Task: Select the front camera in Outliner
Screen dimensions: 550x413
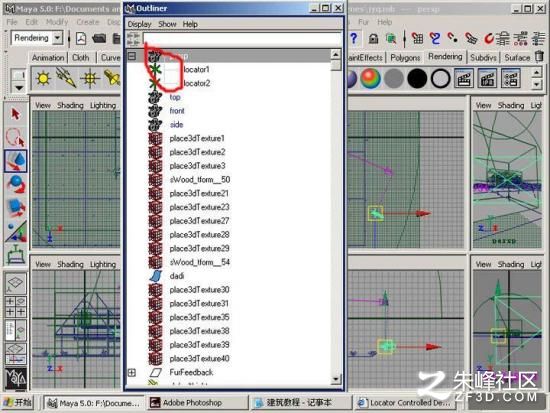Action: click(x=177, y=111)
